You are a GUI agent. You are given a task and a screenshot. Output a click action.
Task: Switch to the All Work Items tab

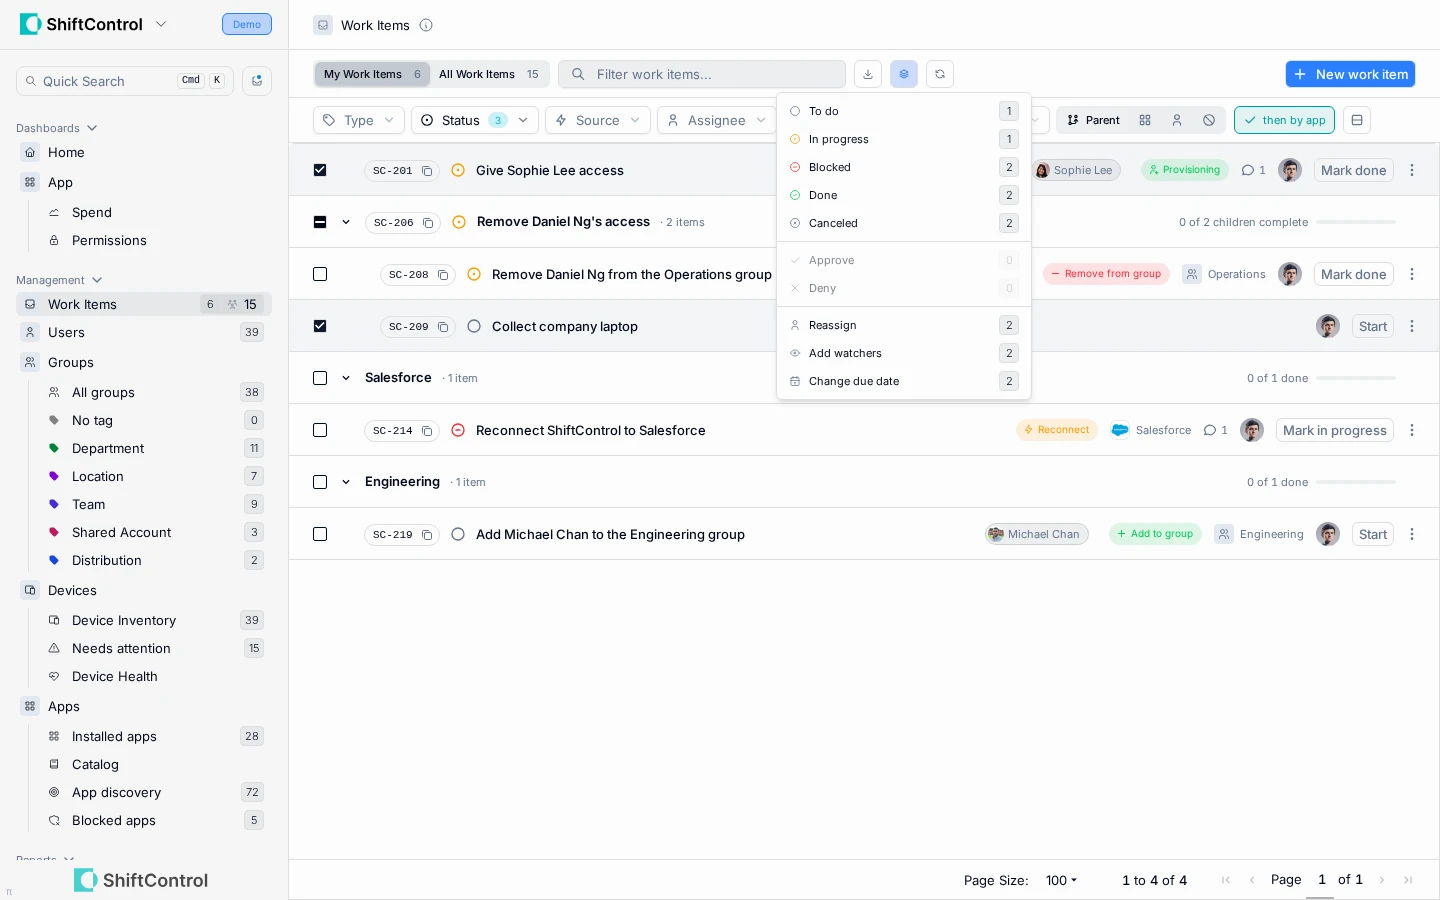click(x=489, y=74)
